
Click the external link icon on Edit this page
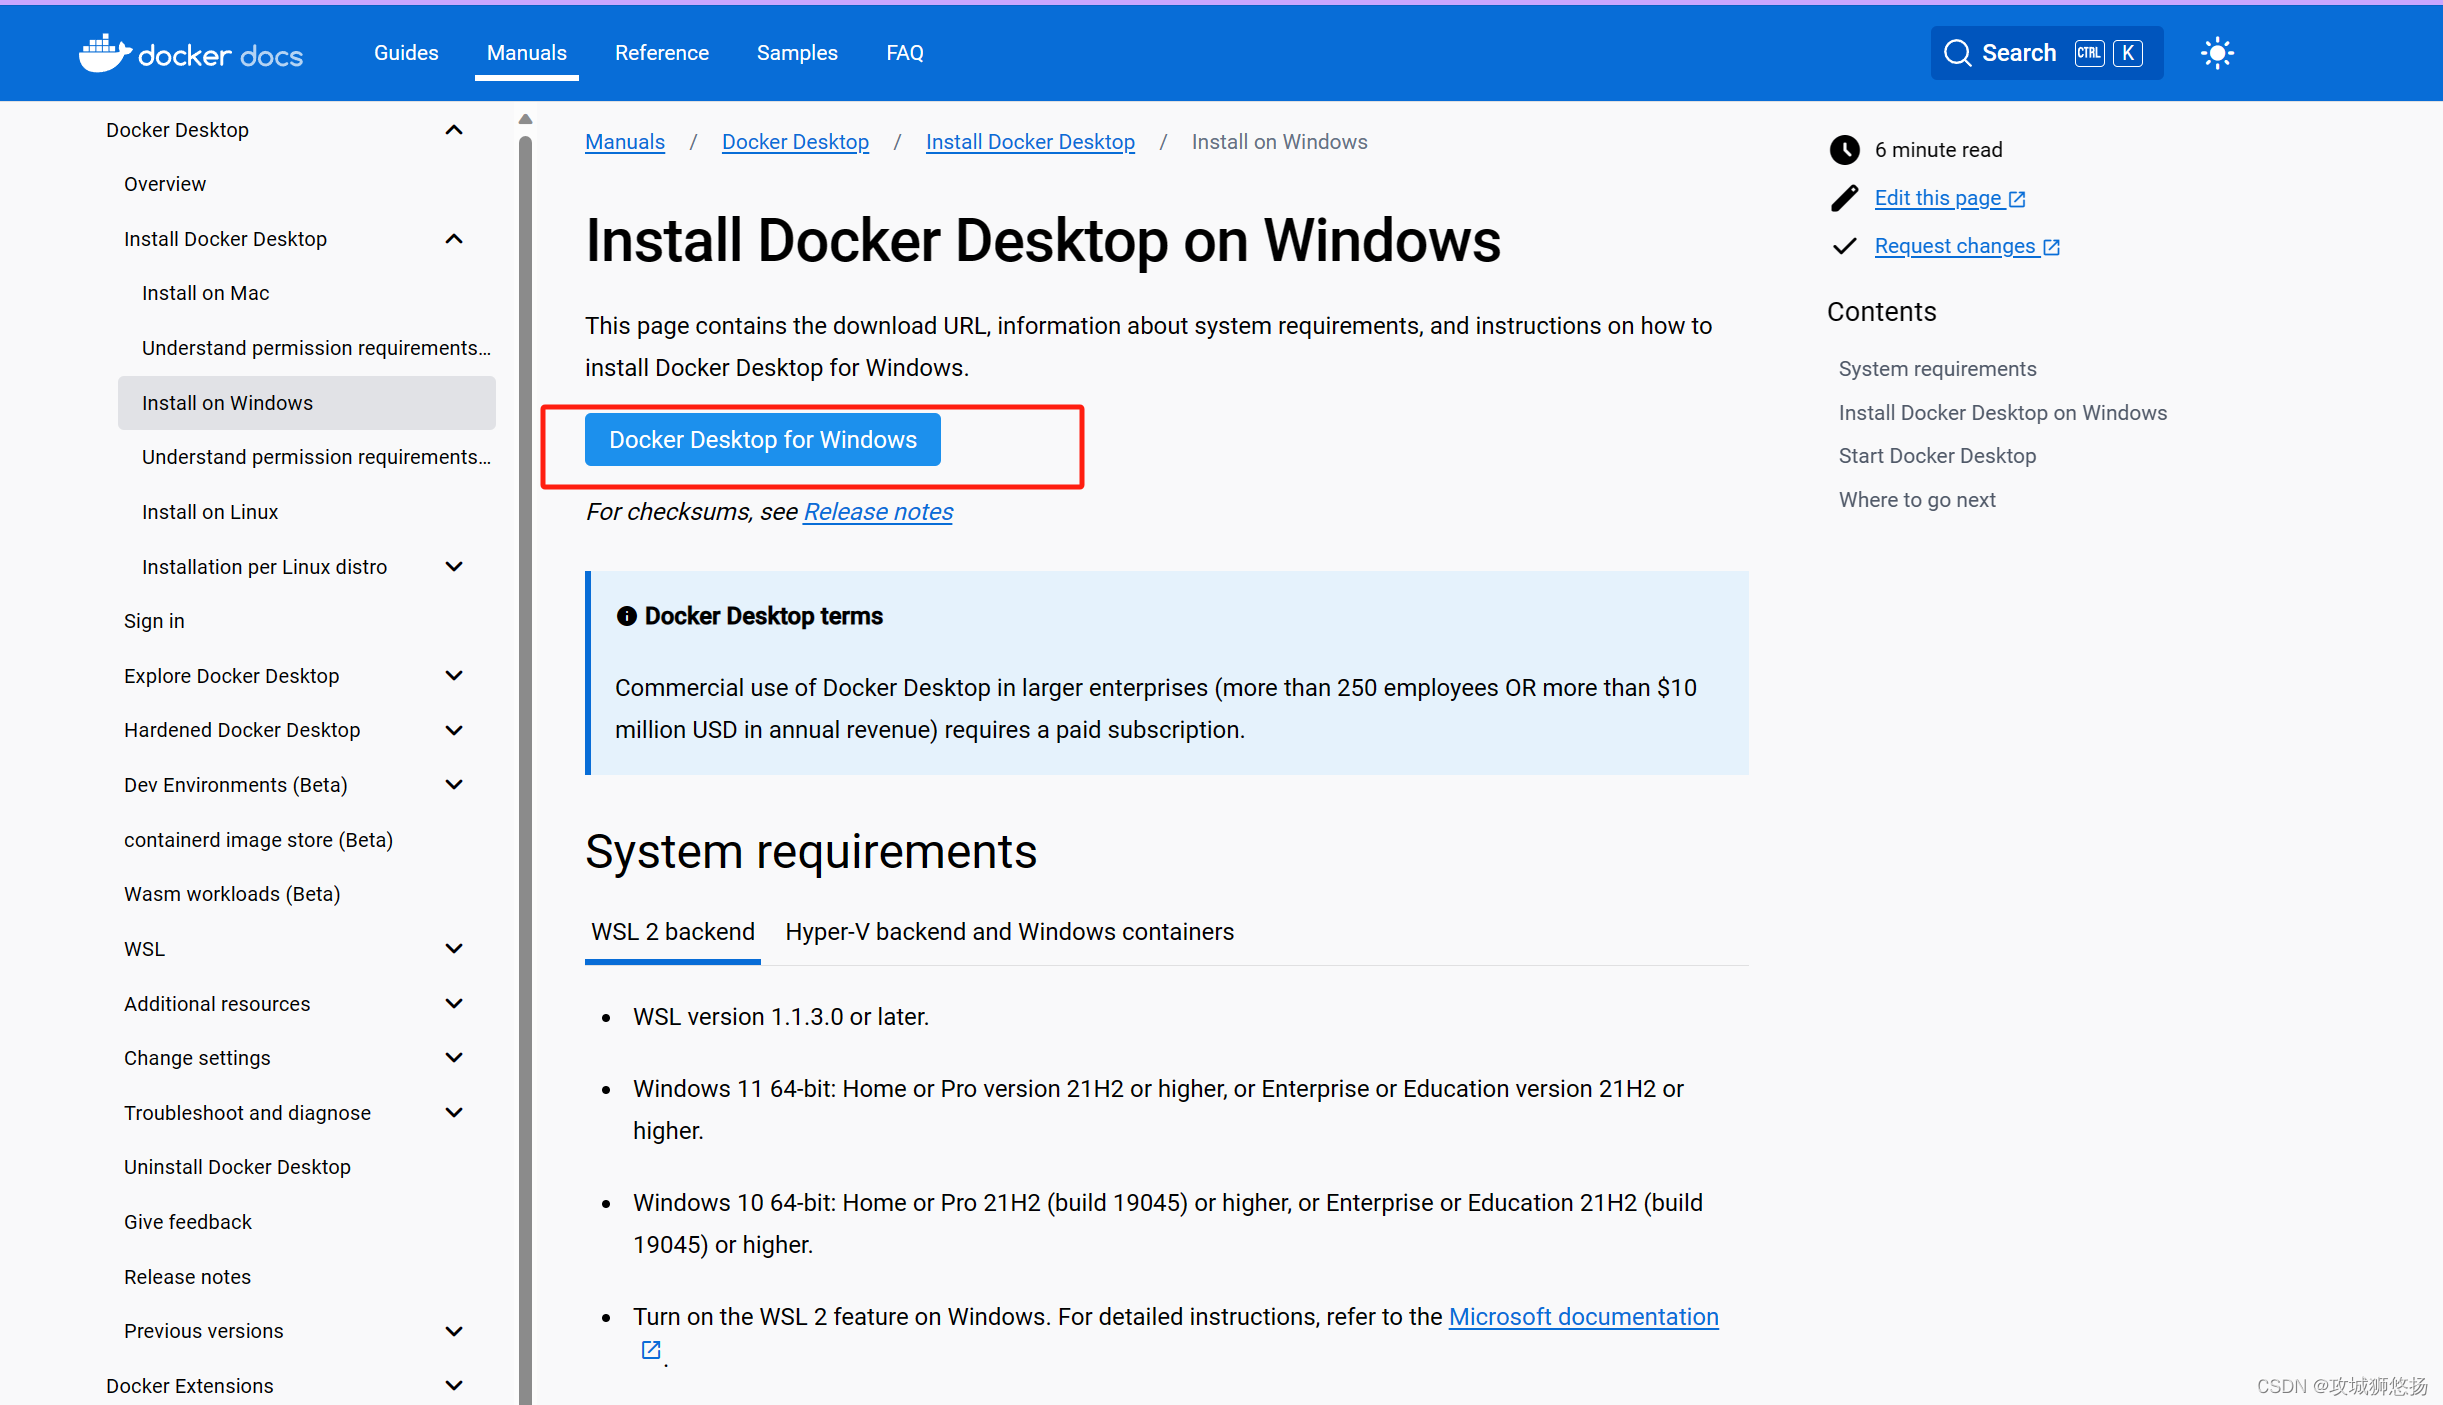(2017, 197)
